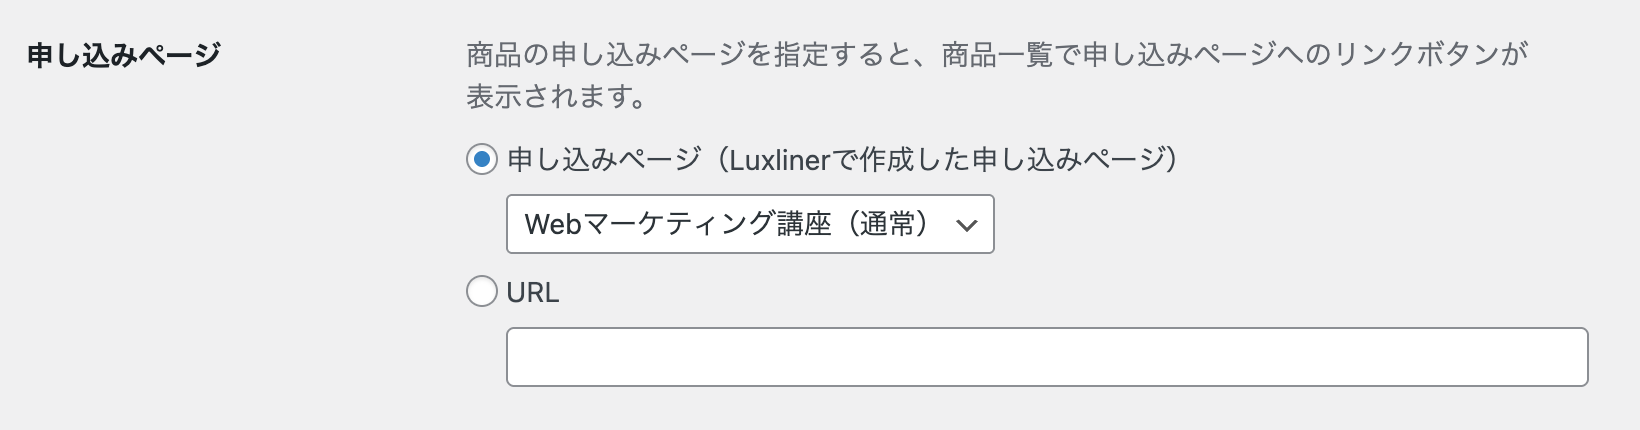Image resolution: width=1640 pixels, height=430 pixels.
Task: Click the 申し込みページ text beside the selected radio
Action: coord(604,159)
